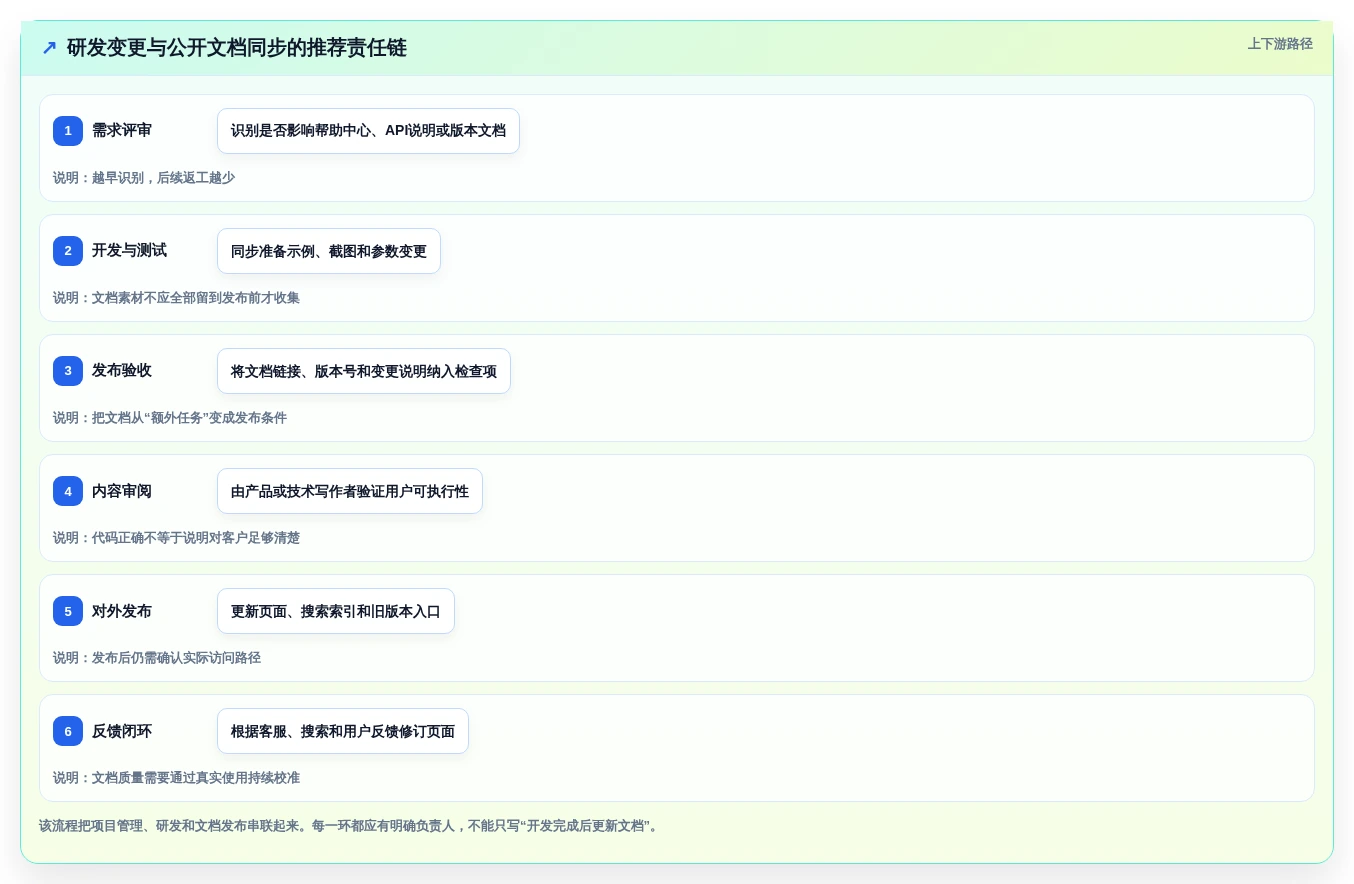1354x884 pixels.
Task: Click the 内容审阅 step name
Action: pyautogui.click(x=122, y=491)
